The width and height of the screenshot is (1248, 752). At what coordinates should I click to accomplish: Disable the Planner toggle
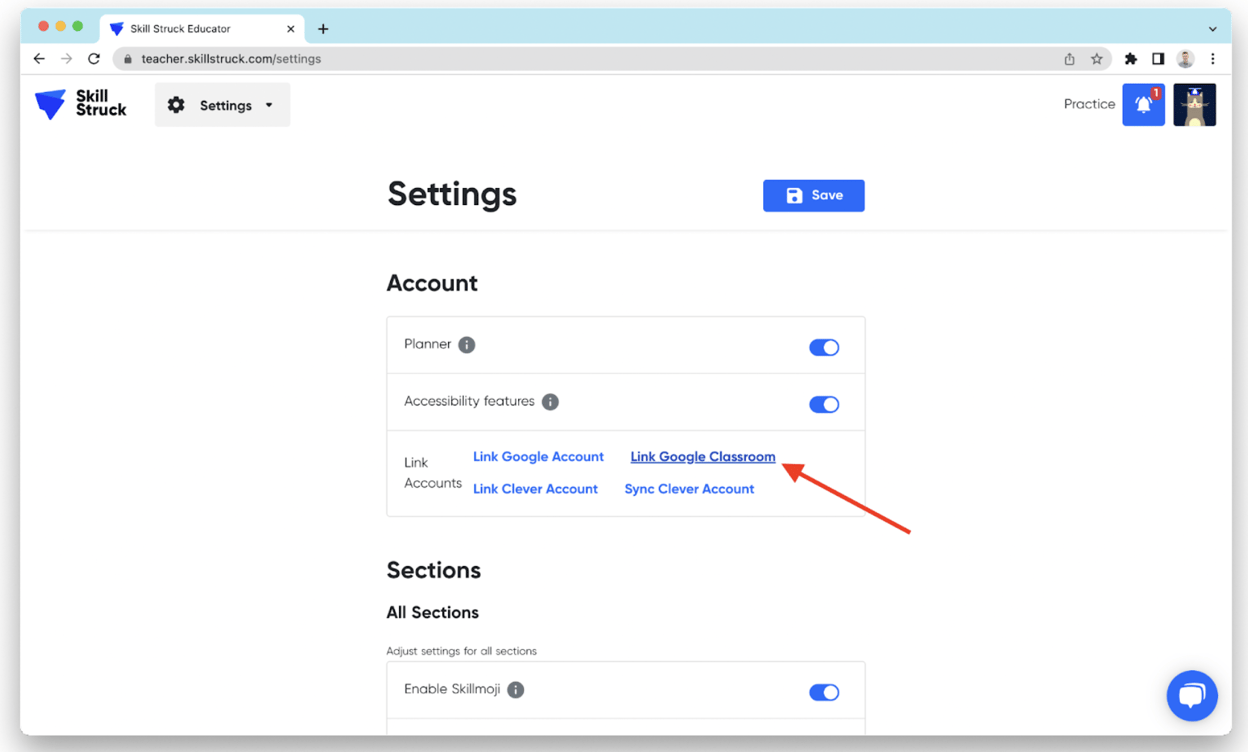coord(824,346)
